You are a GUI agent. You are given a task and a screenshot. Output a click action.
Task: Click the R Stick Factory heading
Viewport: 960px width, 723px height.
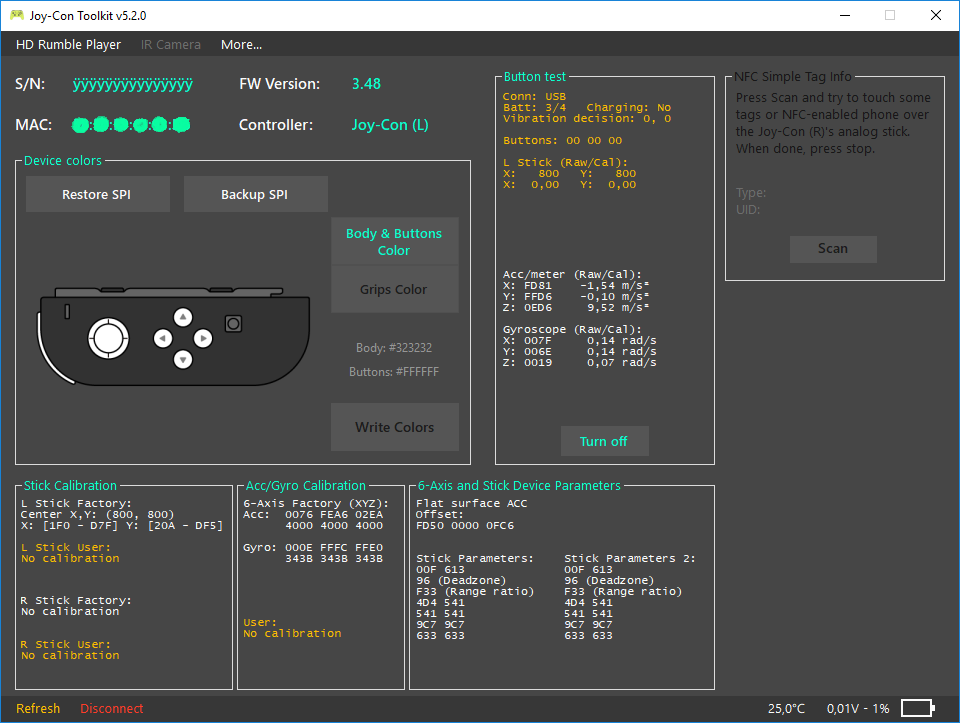click(76, 601)
